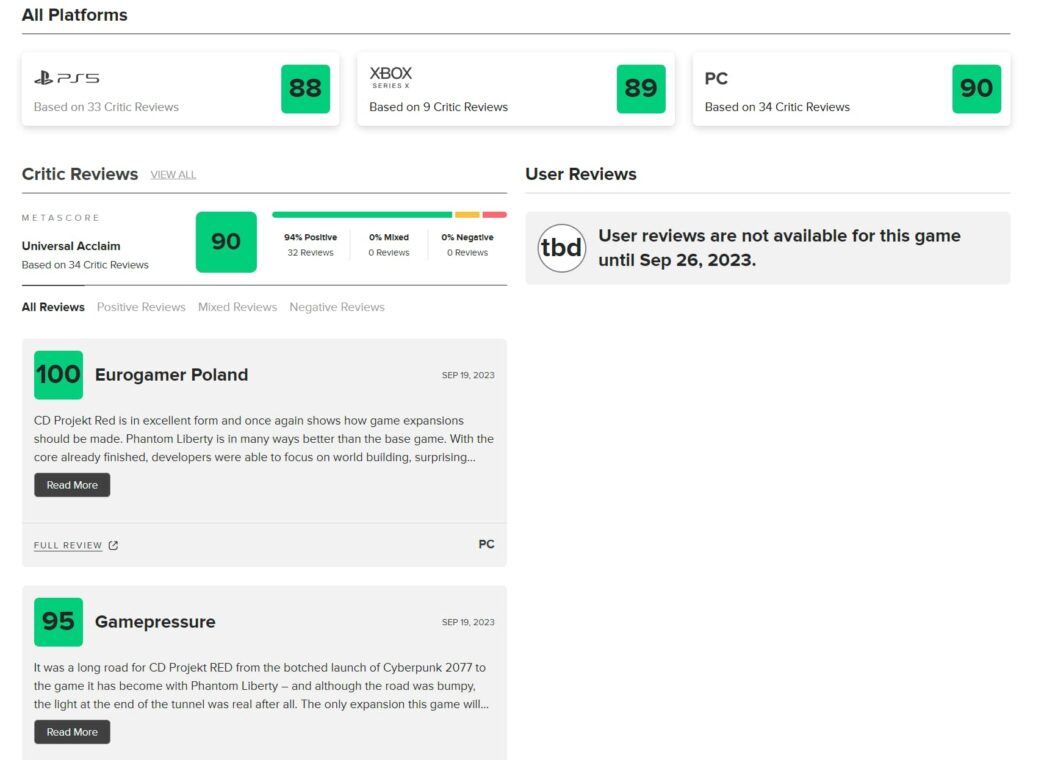The width and height of the screenshot is (1044, 760).
Task: Open PC platform score 90 badge
Action: point(977,89)
